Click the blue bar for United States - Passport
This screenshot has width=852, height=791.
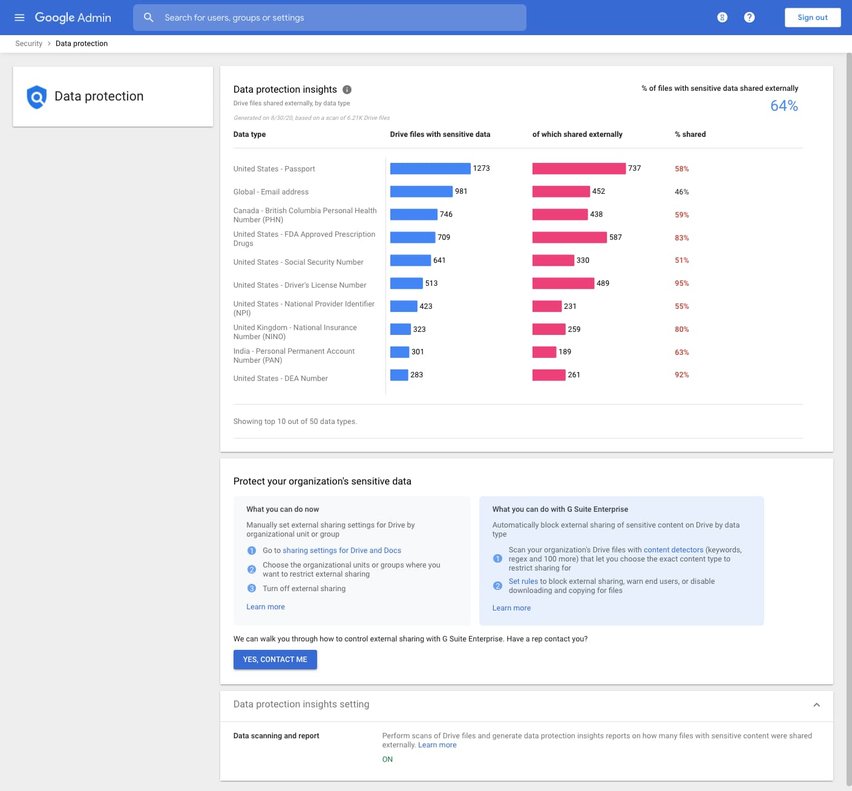pyautogui.click(x=430, y=168)
